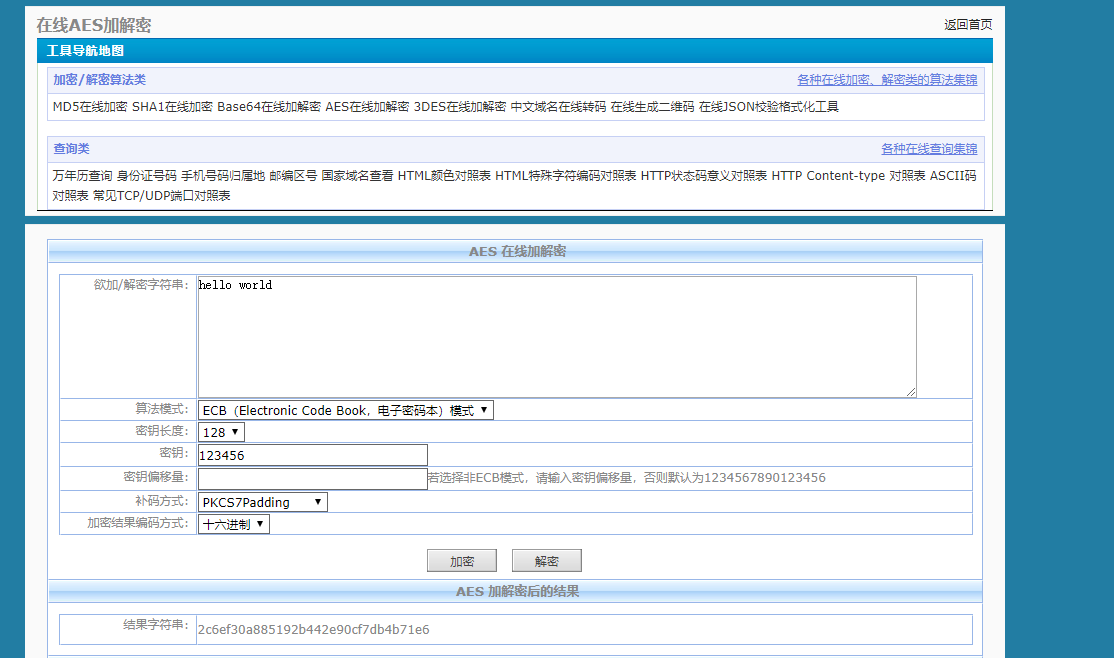The width and height of the screenshot is (1114, 658).
Task: Go to Base64在线加解密
Action: pyautogui.click(x=269, y=107)
